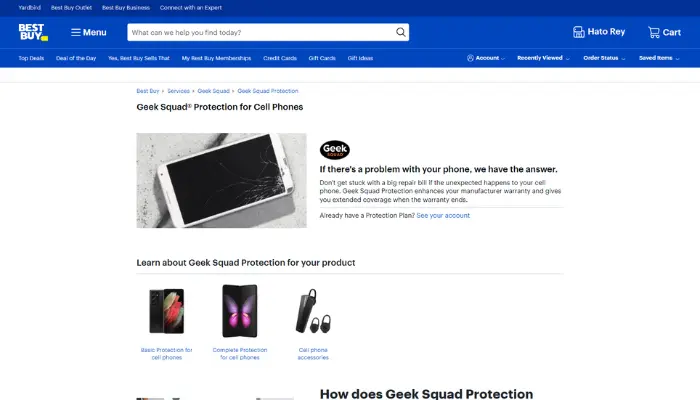Expand the Recently Viewed dropdown
This screenshot has height=400, width=700.
click(x=543, y=58)
